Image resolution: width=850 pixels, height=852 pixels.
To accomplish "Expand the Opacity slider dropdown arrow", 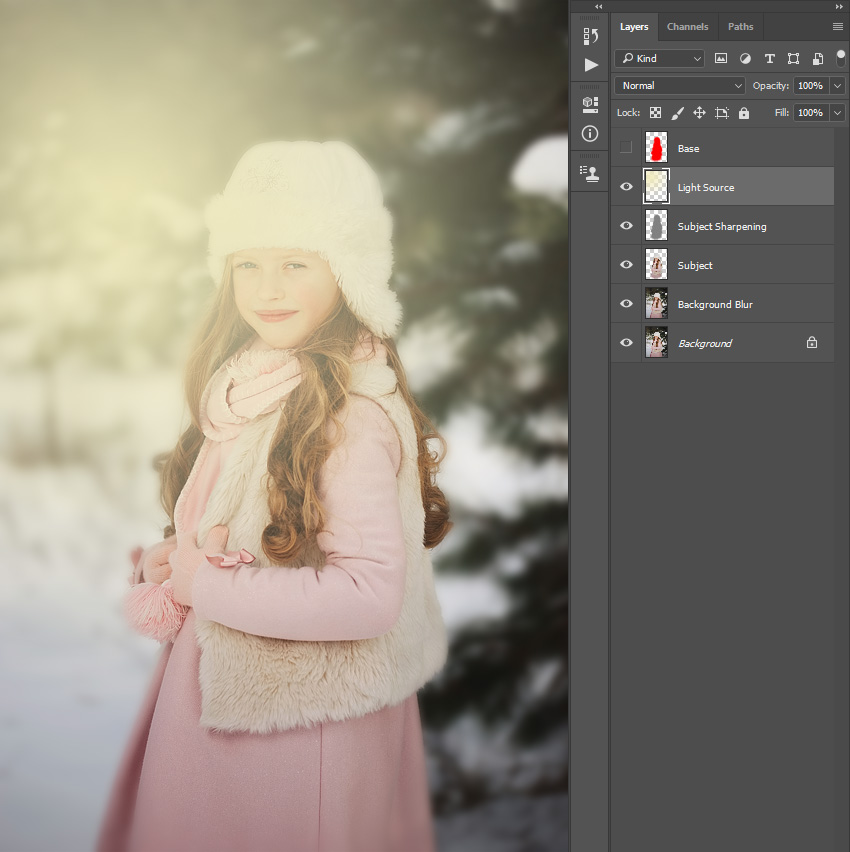I will click(838, 85).
